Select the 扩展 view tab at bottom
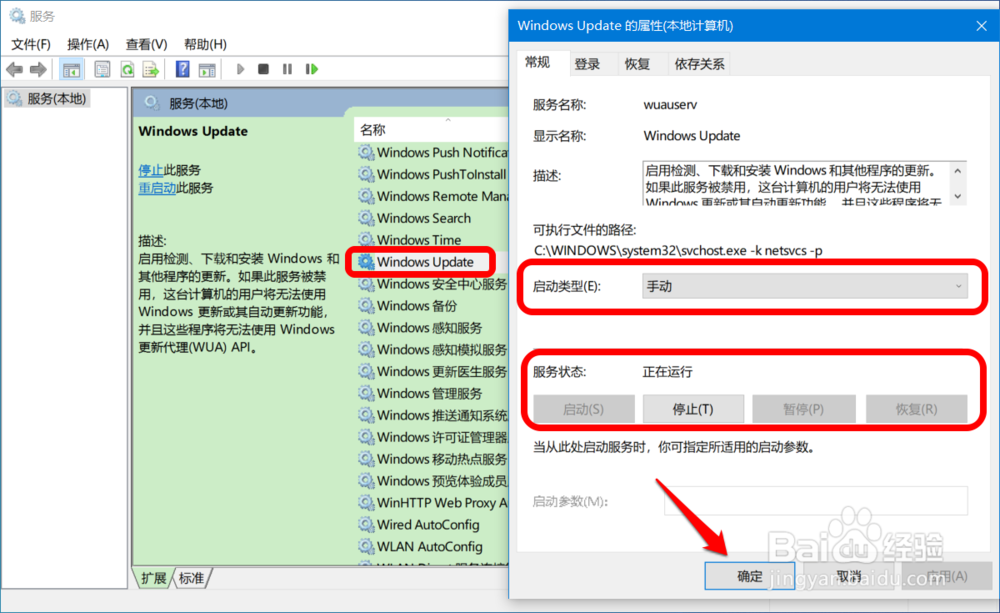1000x613 pixels. [153, 578]
